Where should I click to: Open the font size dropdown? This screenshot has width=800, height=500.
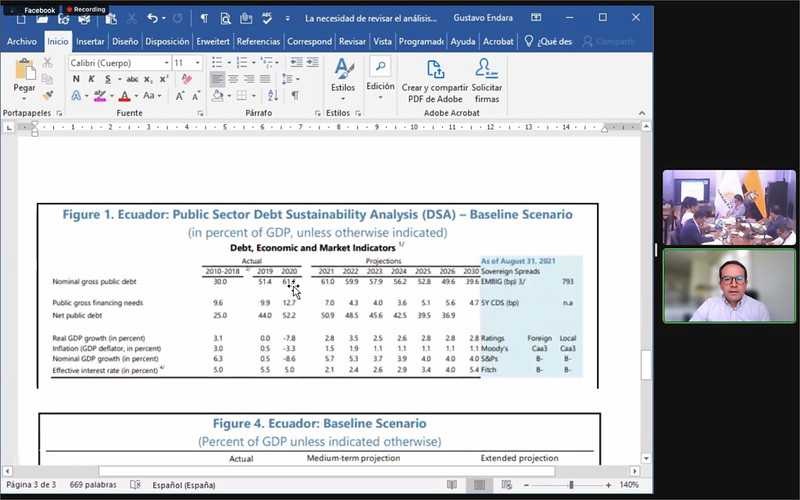coord(197,62)
